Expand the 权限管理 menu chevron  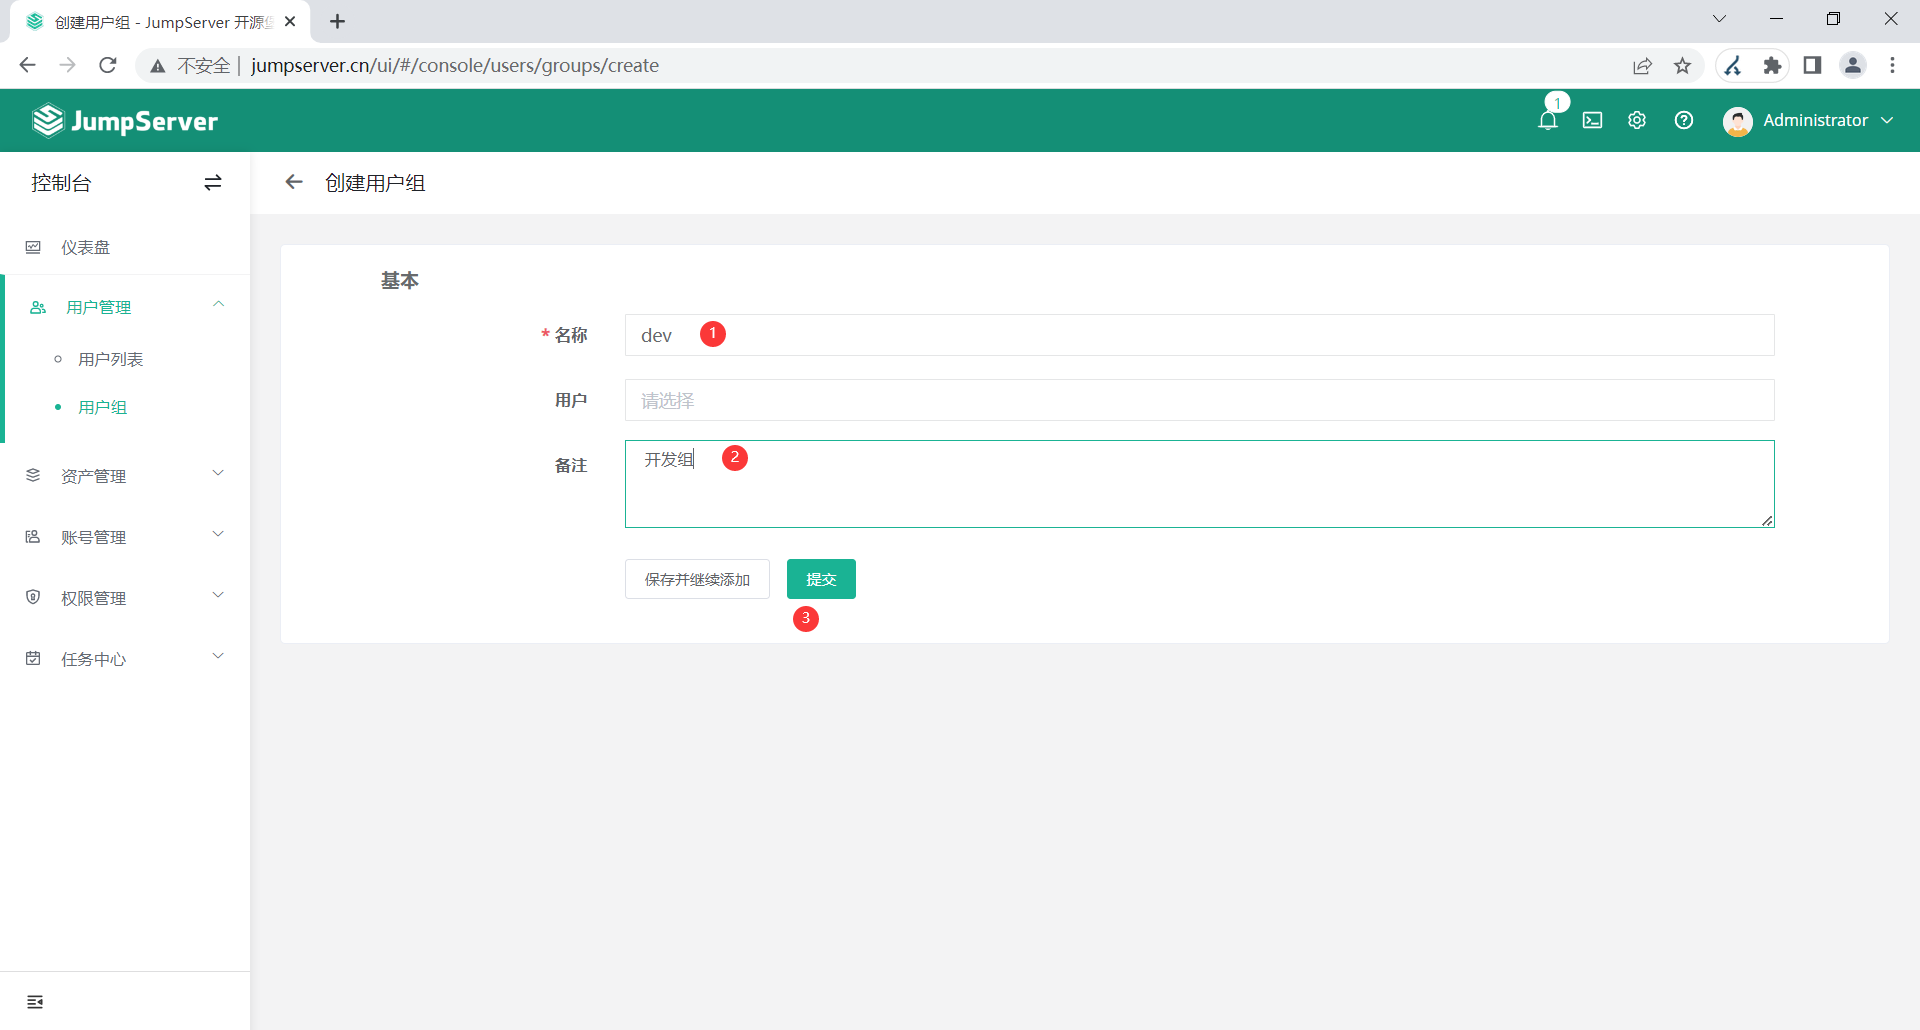[218, 596]
